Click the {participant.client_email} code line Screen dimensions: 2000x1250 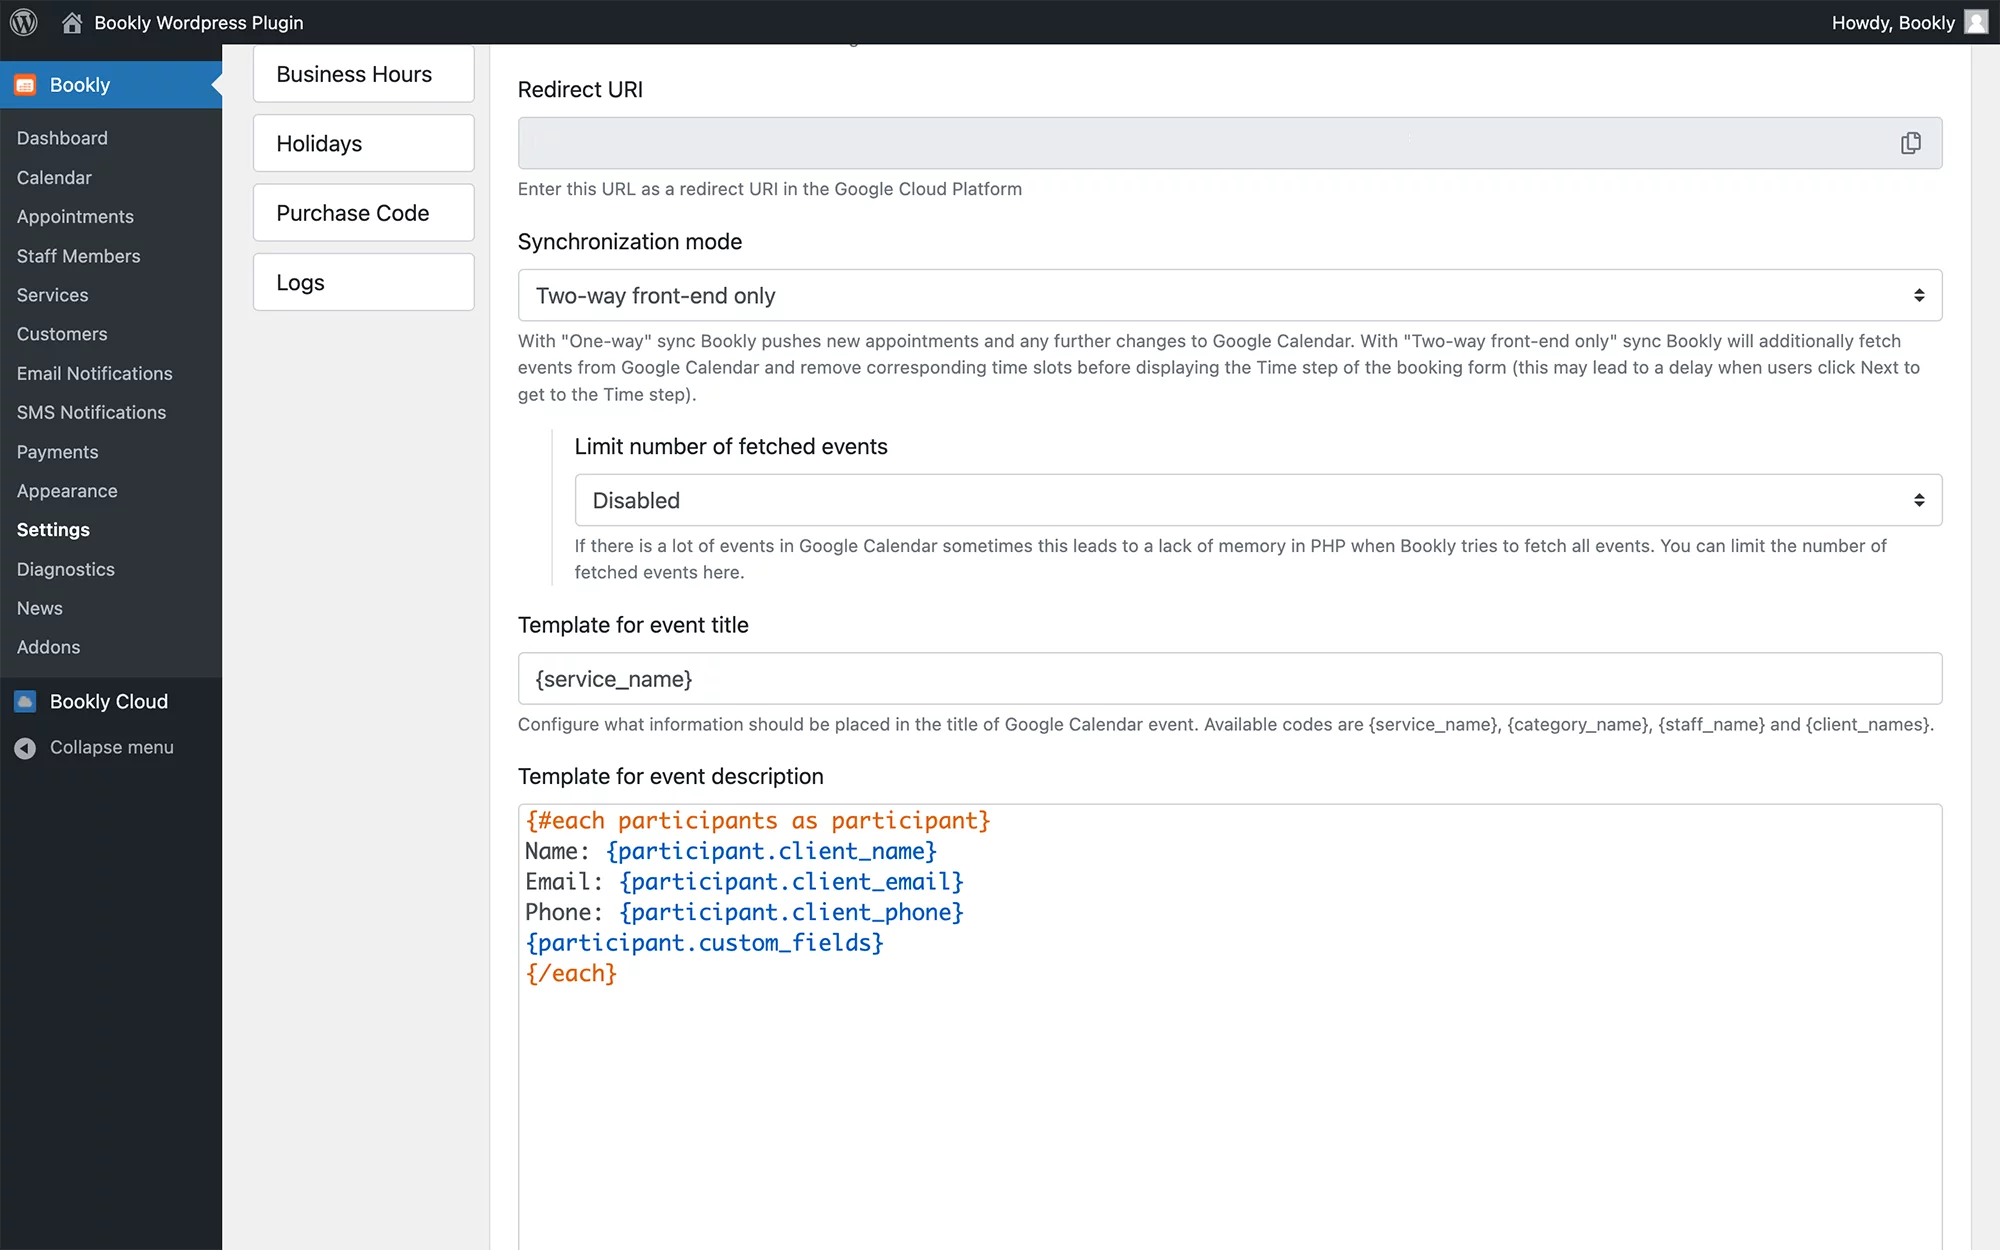[791, 882]
